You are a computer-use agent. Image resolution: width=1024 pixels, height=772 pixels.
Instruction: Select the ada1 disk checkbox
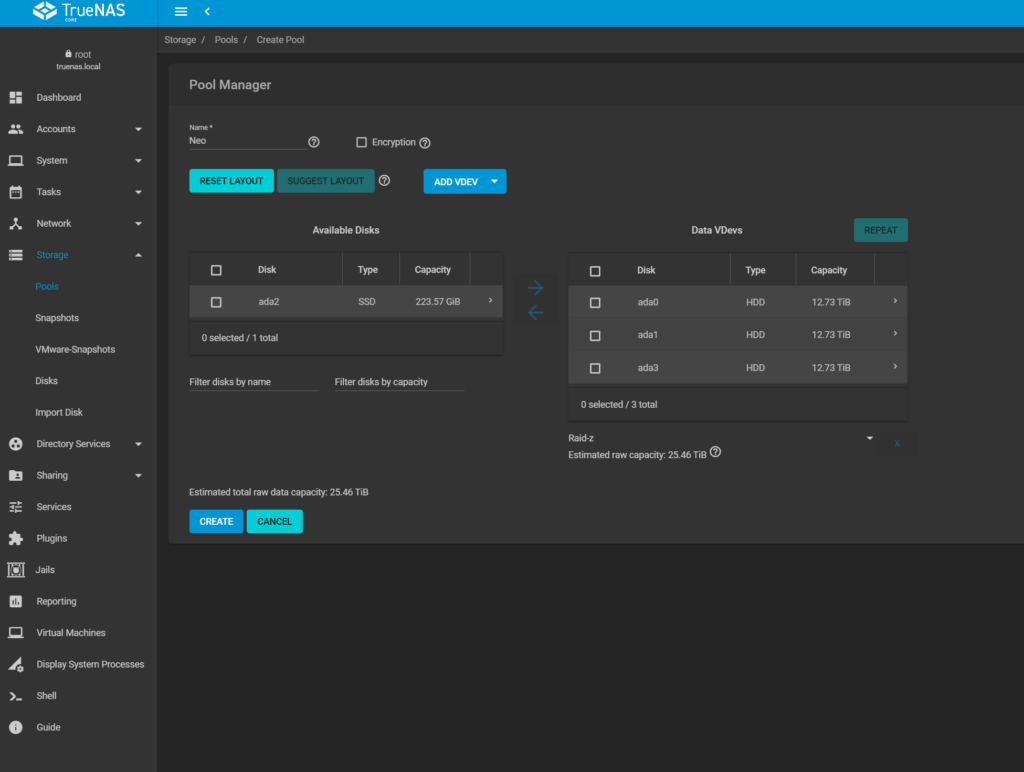[595, 335]
